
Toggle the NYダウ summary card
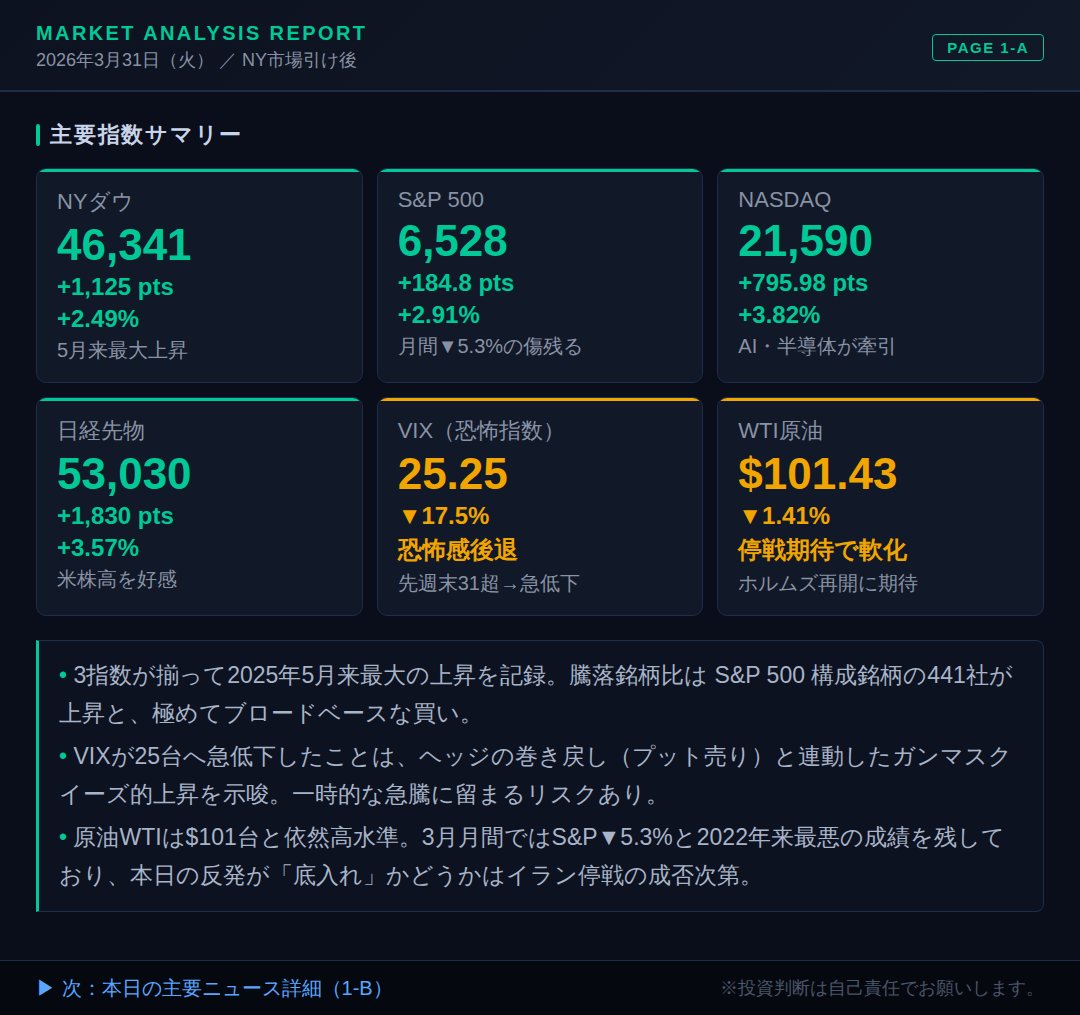tap(199, 275)
